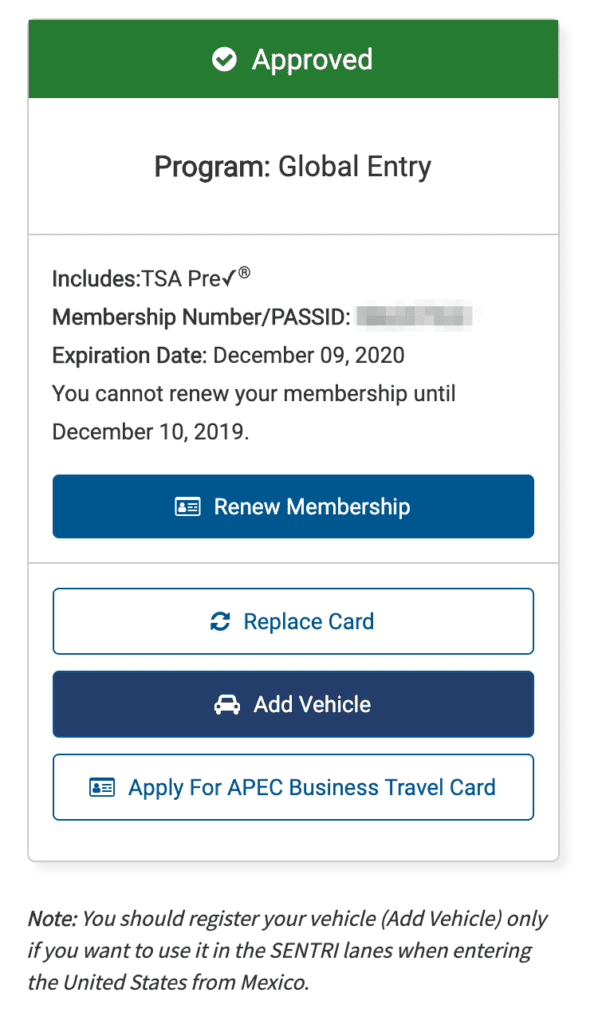Click the green Approved status banner
Screen dimensions: 598x1024
point(292,59)
